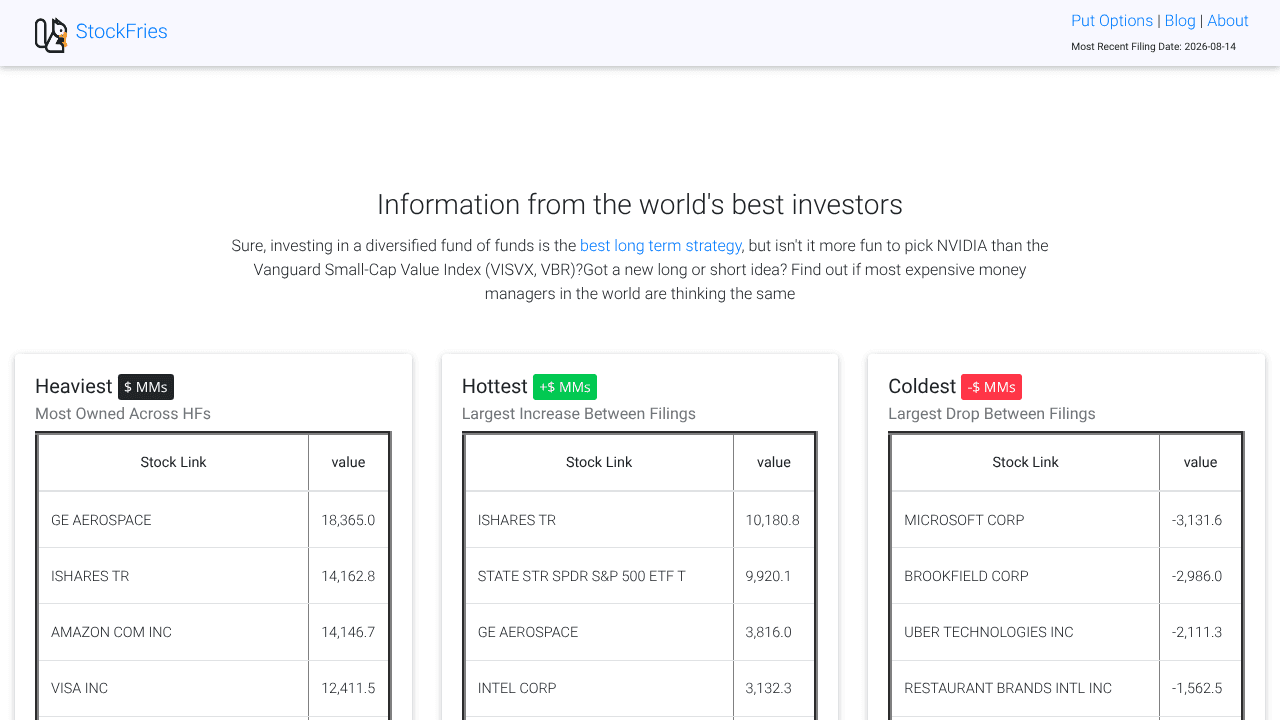
Task: Select the Heaviest table Stock Link header
Action: pos(173,462)
